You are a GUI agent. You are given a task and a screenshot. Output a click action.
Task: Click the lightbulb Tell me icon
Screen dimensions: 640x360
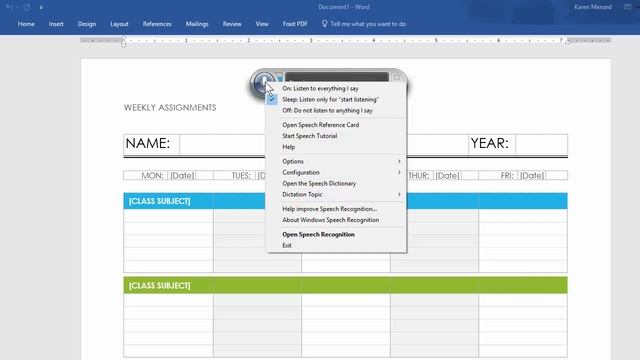tap(324, 24)
